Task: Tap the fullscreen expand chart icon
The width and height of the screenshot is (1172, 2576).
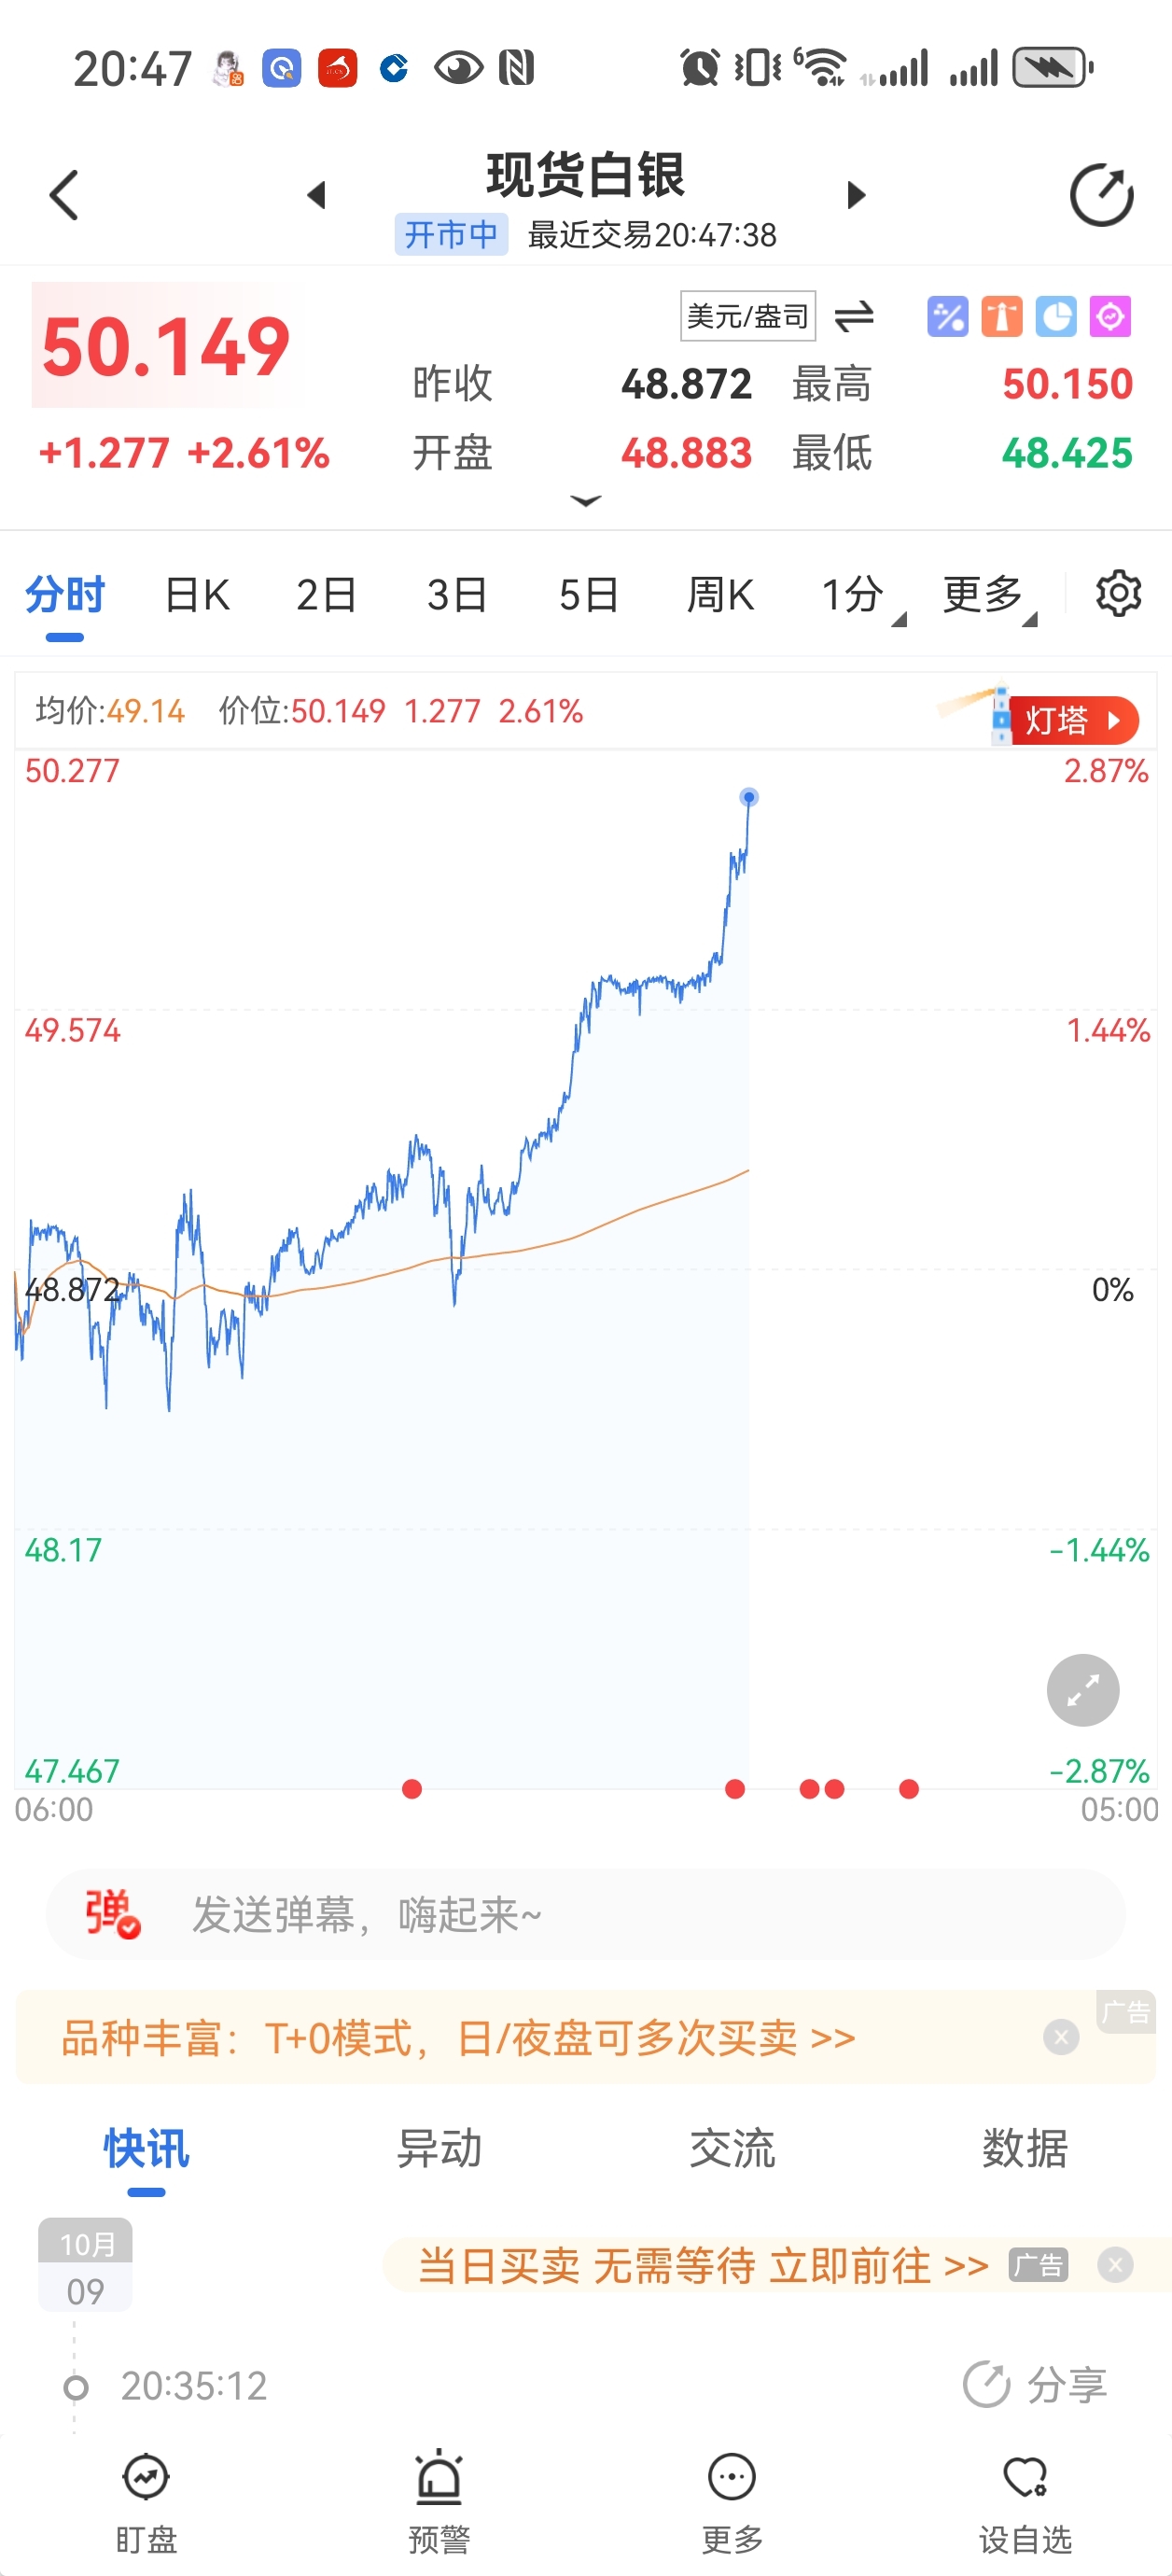Action: click(1083, 1690)
